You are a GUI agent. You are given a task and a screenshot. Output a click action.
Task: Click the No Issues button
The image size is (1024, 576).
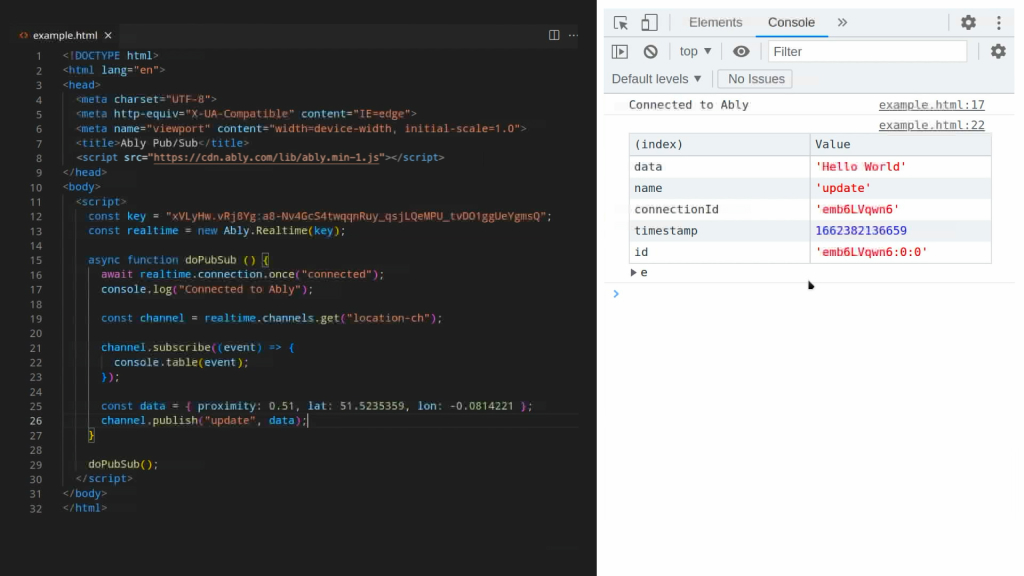click(x=755, y=79)
